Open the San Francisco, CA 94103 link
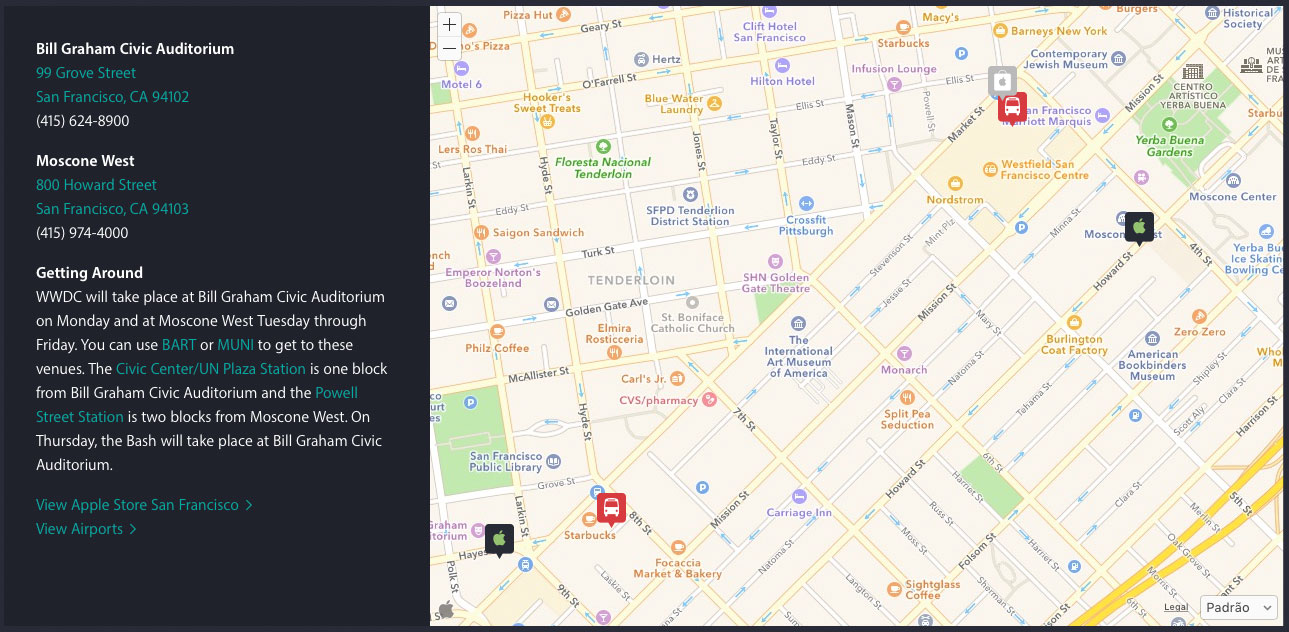 coord(112,209)
